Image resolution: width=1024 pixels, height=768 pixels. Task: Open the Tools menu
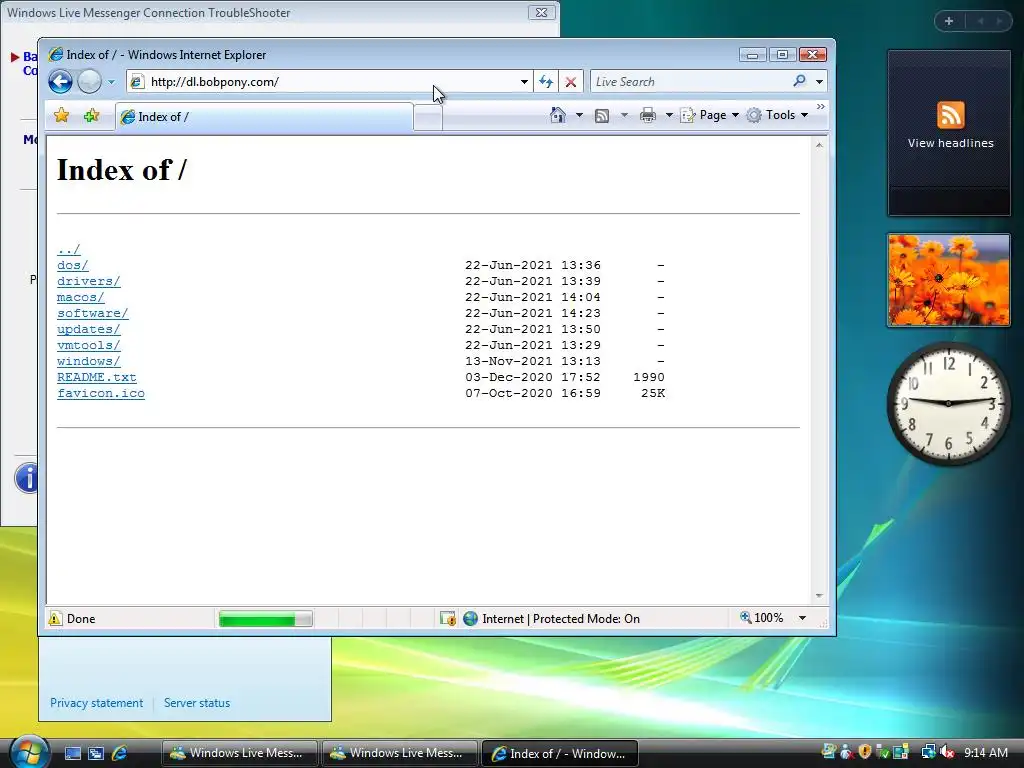pos(778,115)
